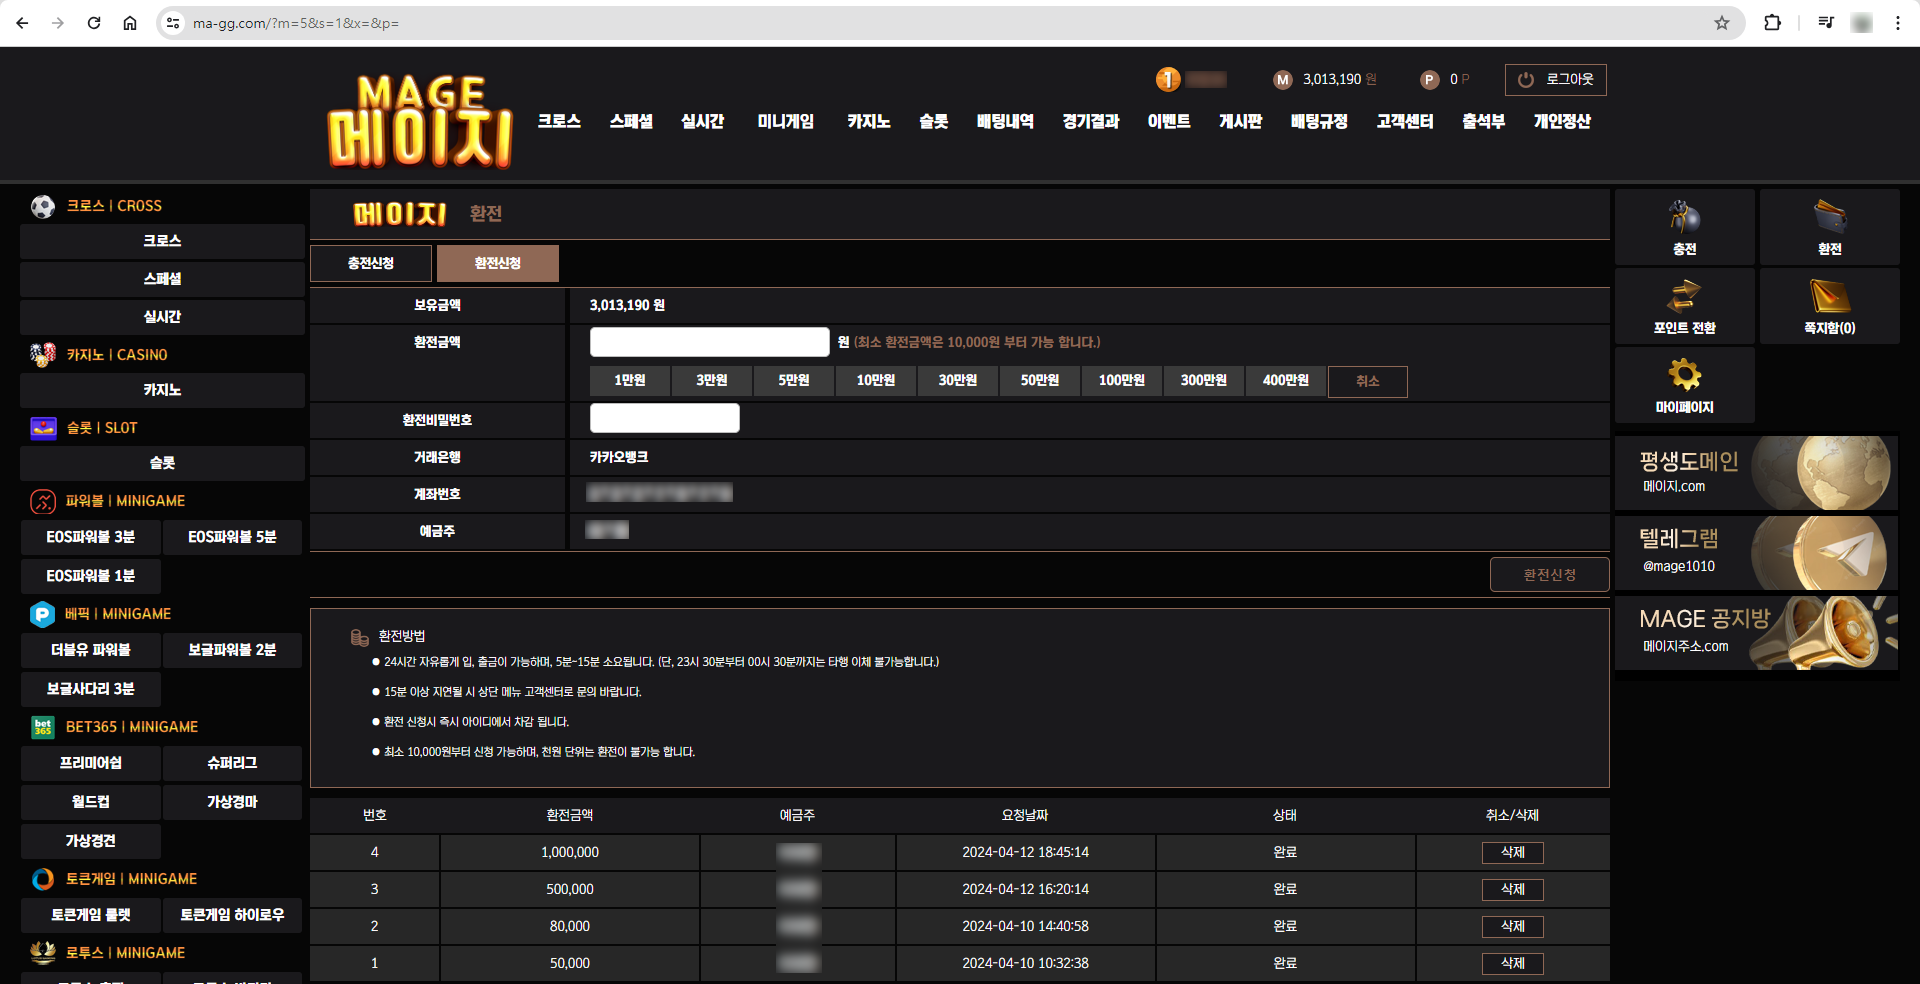Open the 충전 deposit icon in right panel
Image resolution: width=1920 pixels, height=984 pixels.
click(1685, 217)
